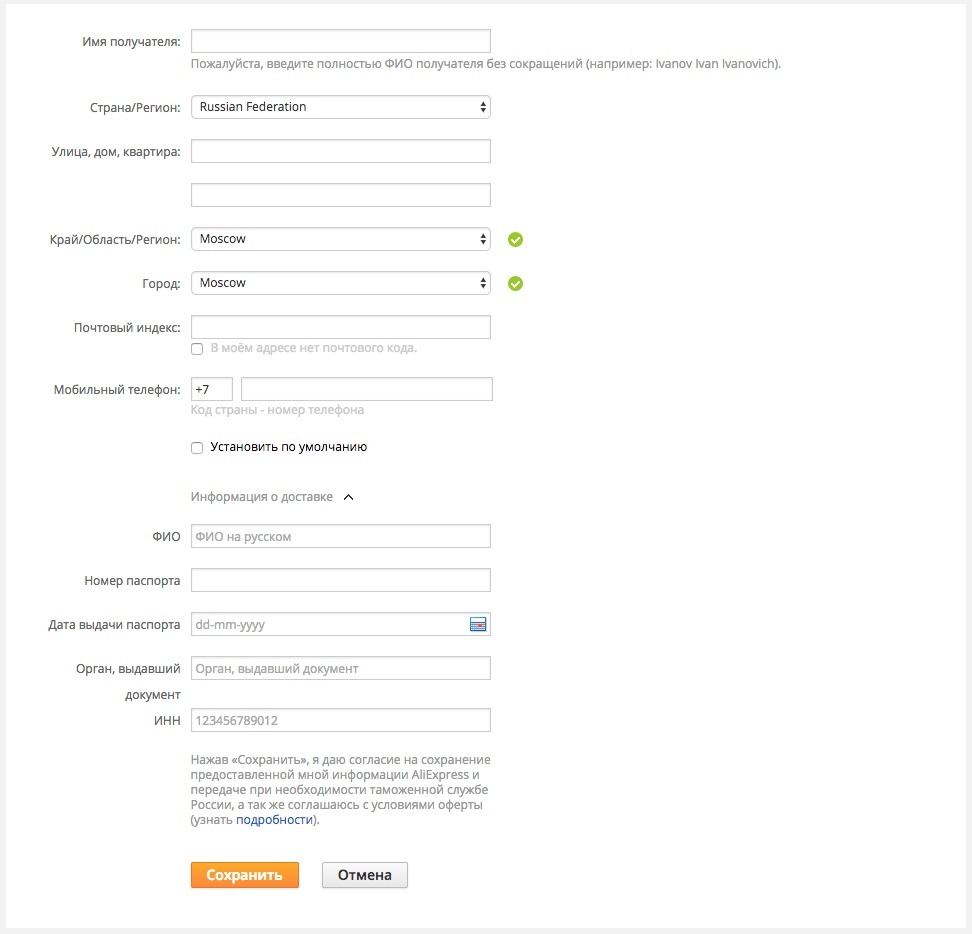Check the no postal code checkbox

197,349
